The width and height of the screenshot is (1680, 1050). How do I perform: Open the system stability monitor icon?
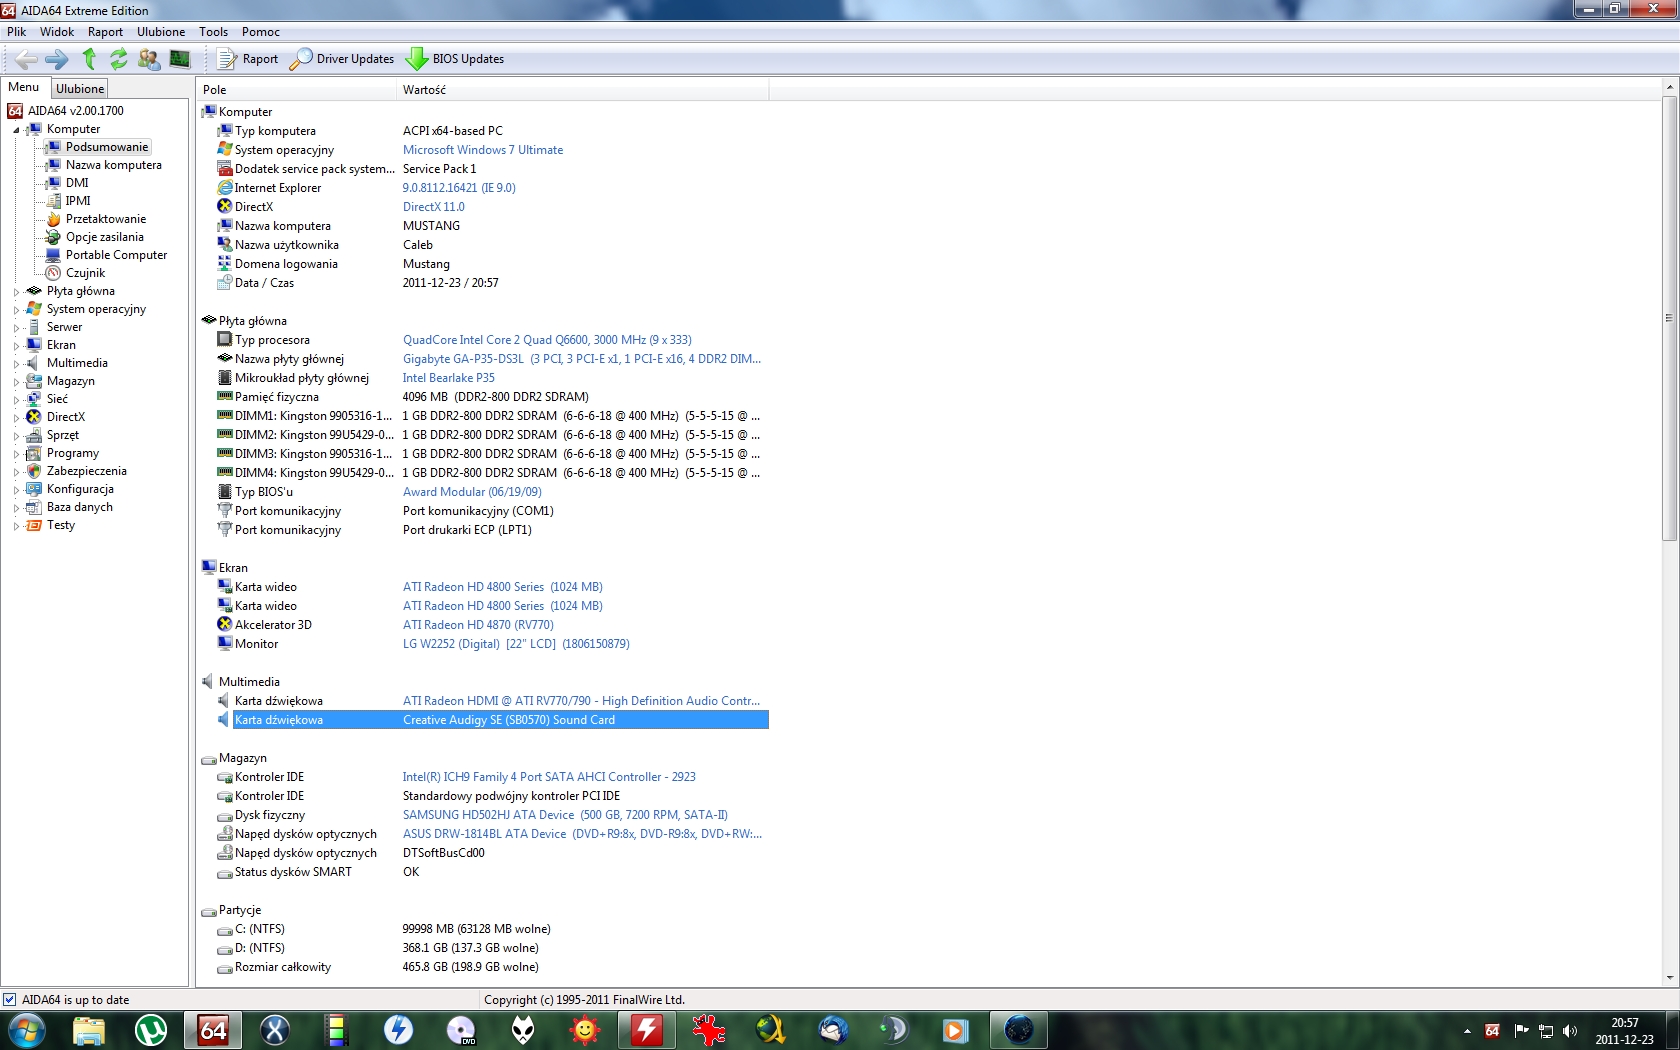tap(180, 59)
